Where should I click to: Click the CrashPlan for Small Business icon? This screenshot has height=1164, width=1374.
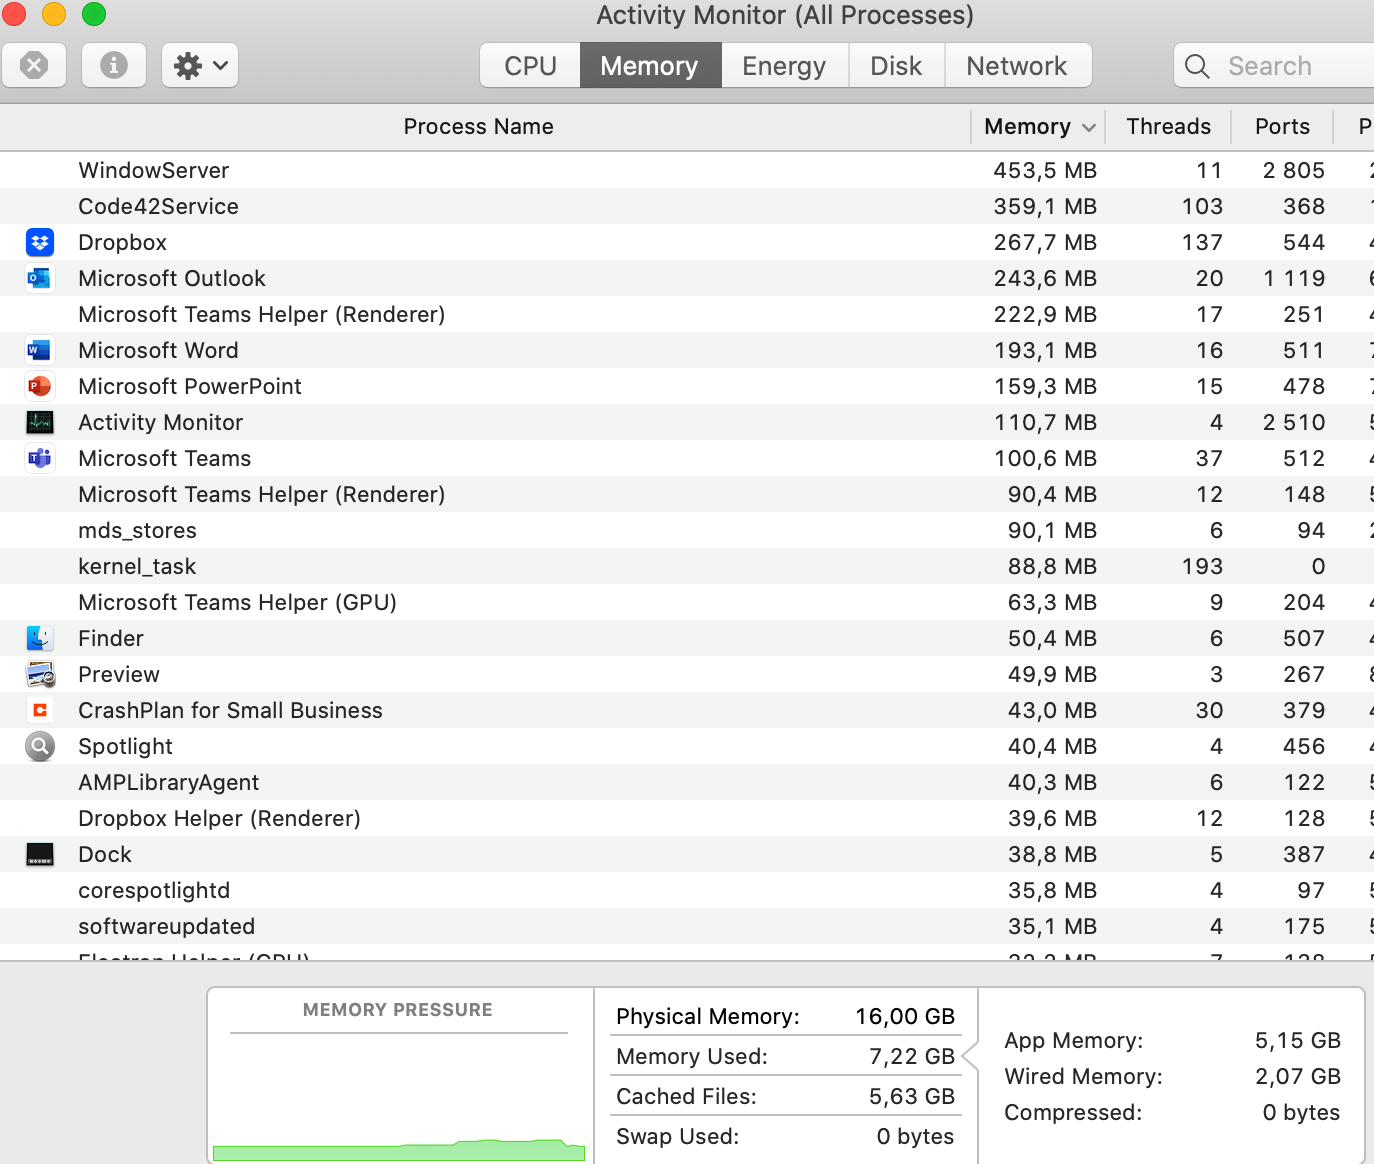click(40, 710)
